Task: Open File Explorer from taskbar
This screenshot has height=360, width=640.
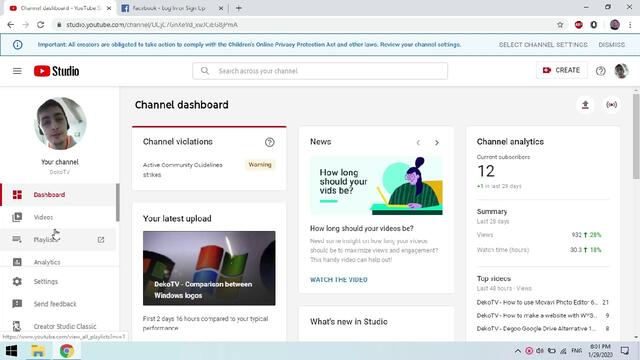Action: (38, 351)
